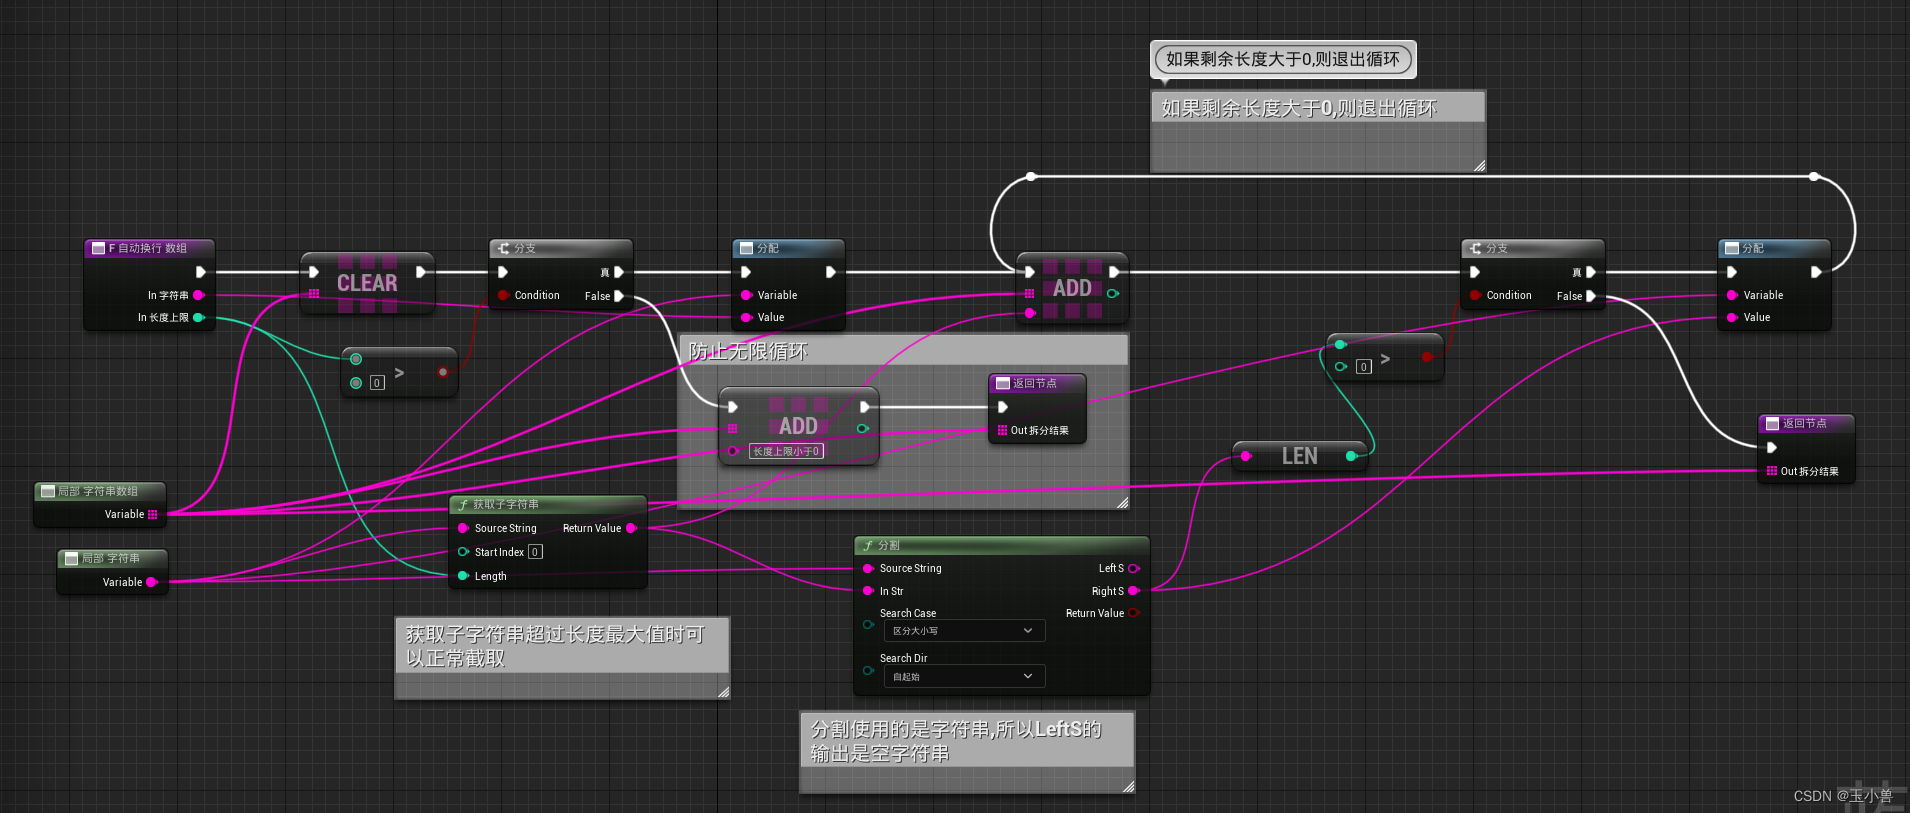Click boolean output of greater-than node below CLEAR
Viewport: 1910px width, 813px height.
442,372
